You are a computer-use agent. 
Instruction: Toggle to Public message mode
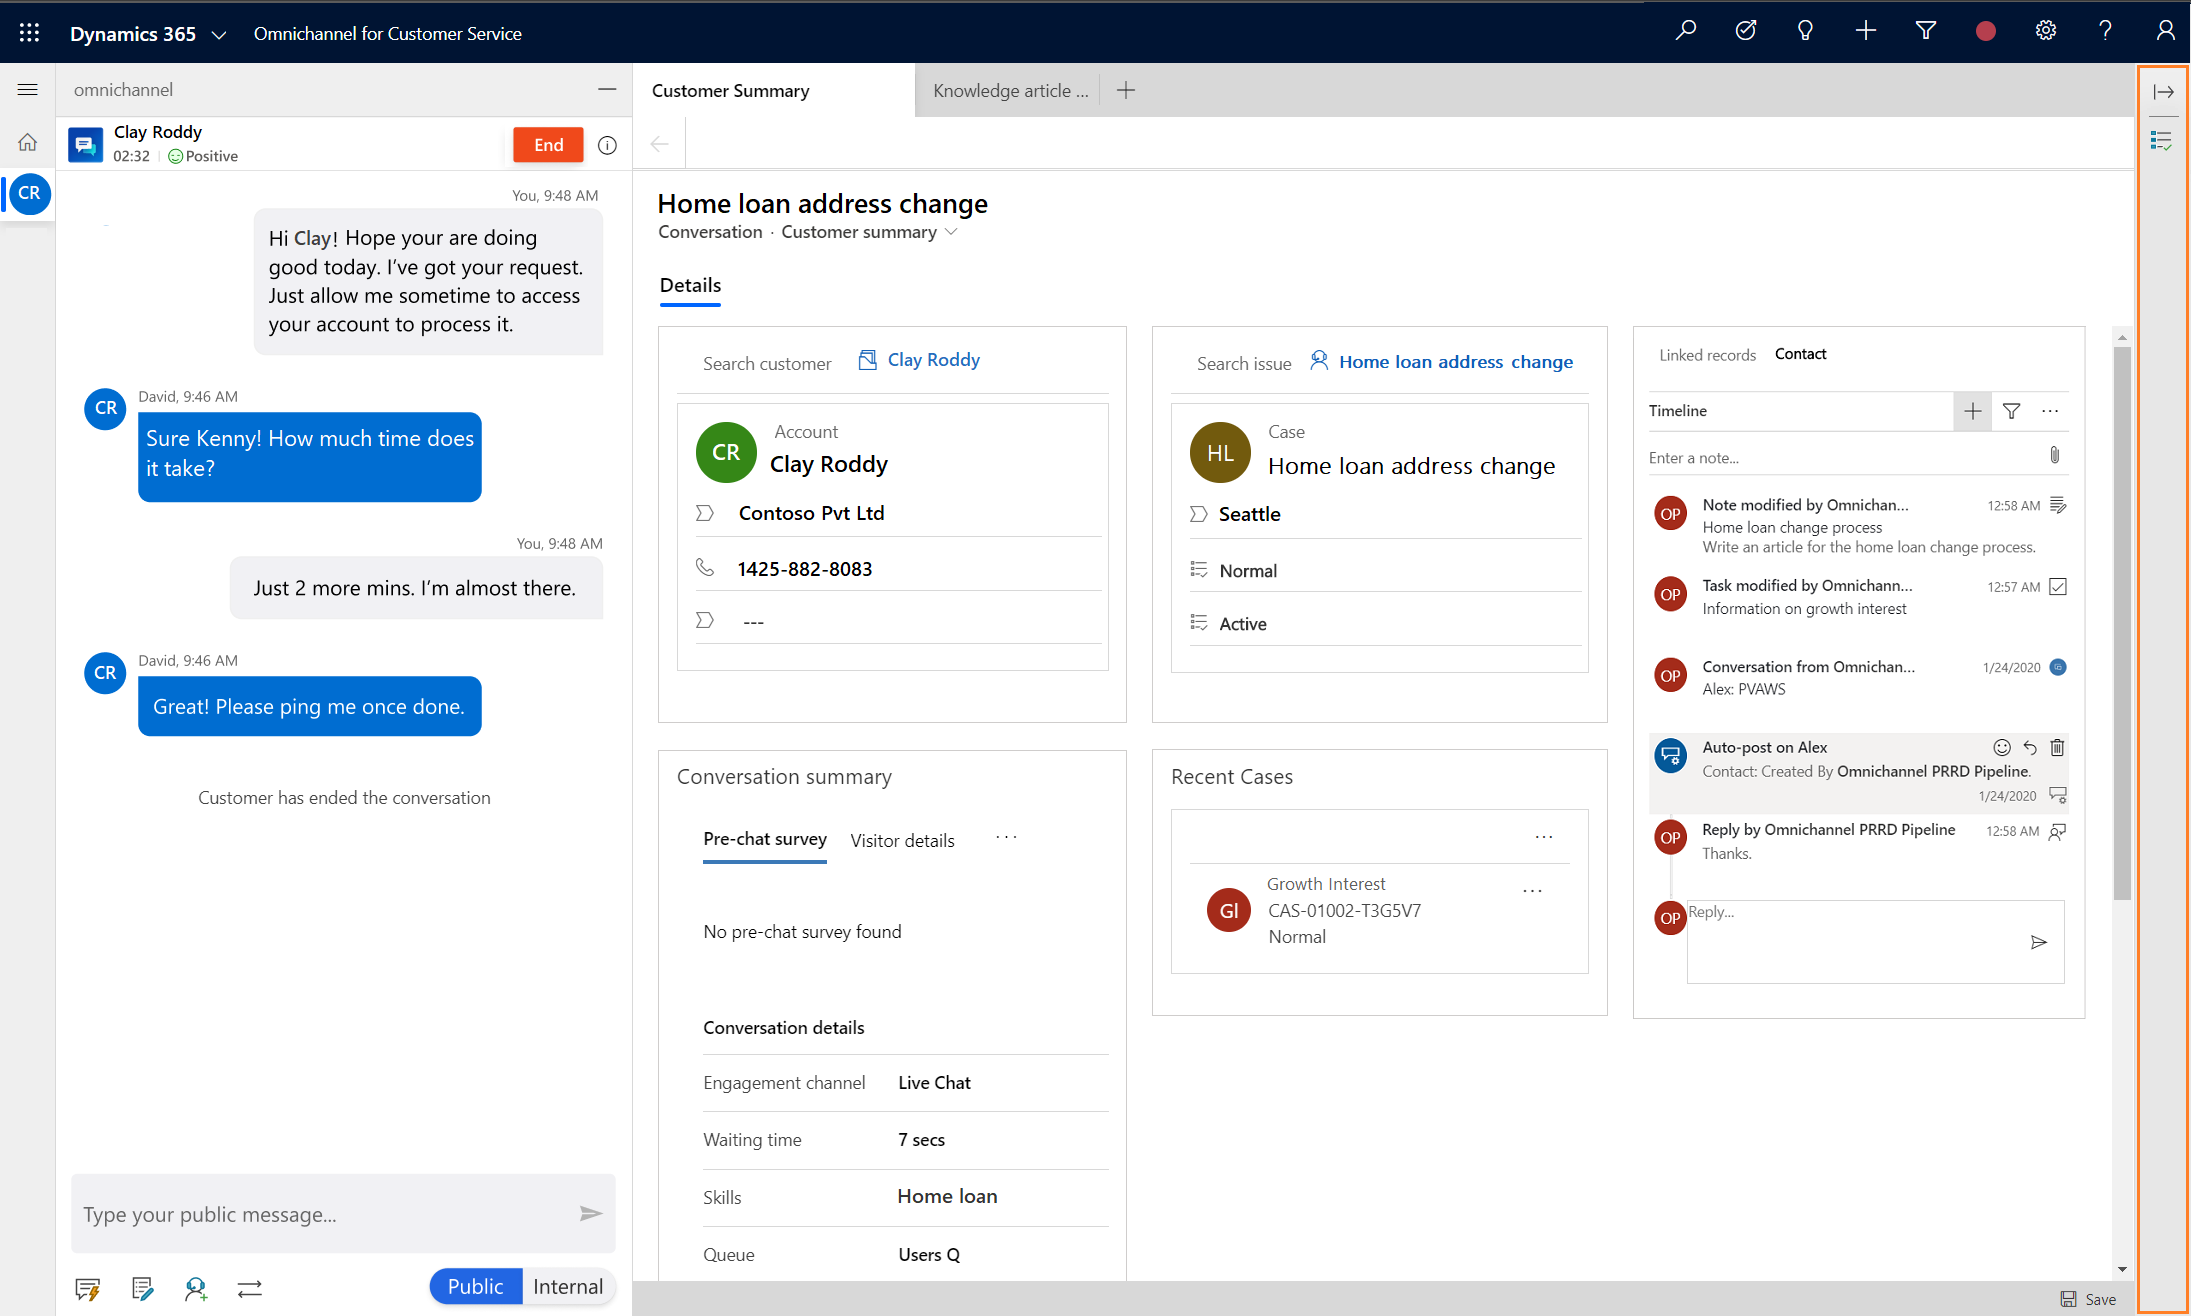pos(474,1286)
